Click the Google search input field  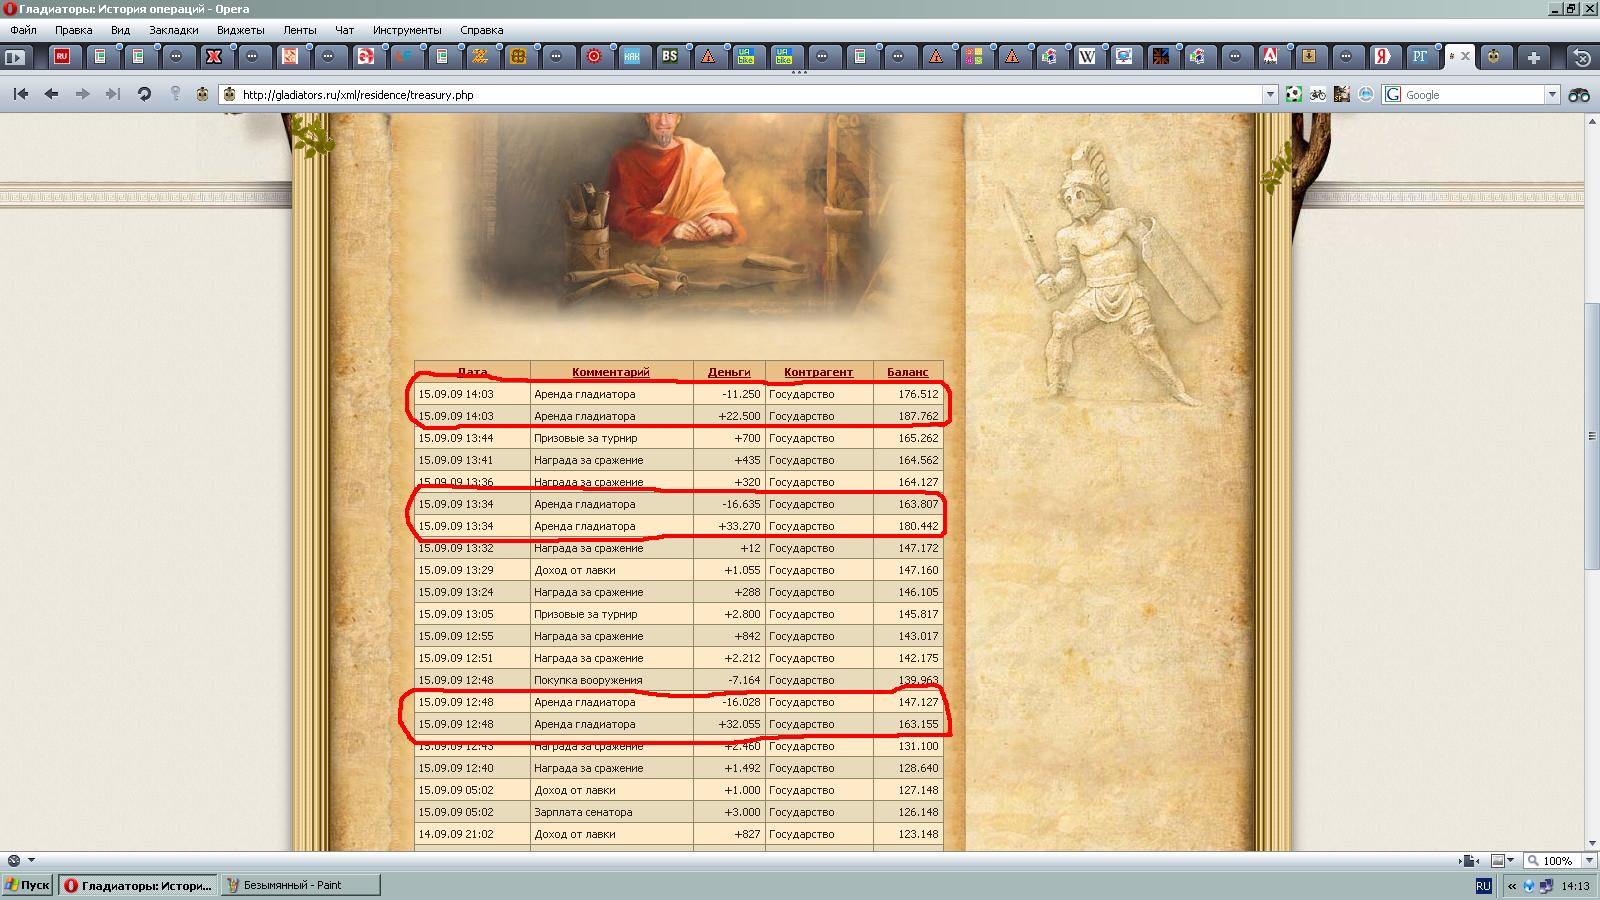[1472, 95]
